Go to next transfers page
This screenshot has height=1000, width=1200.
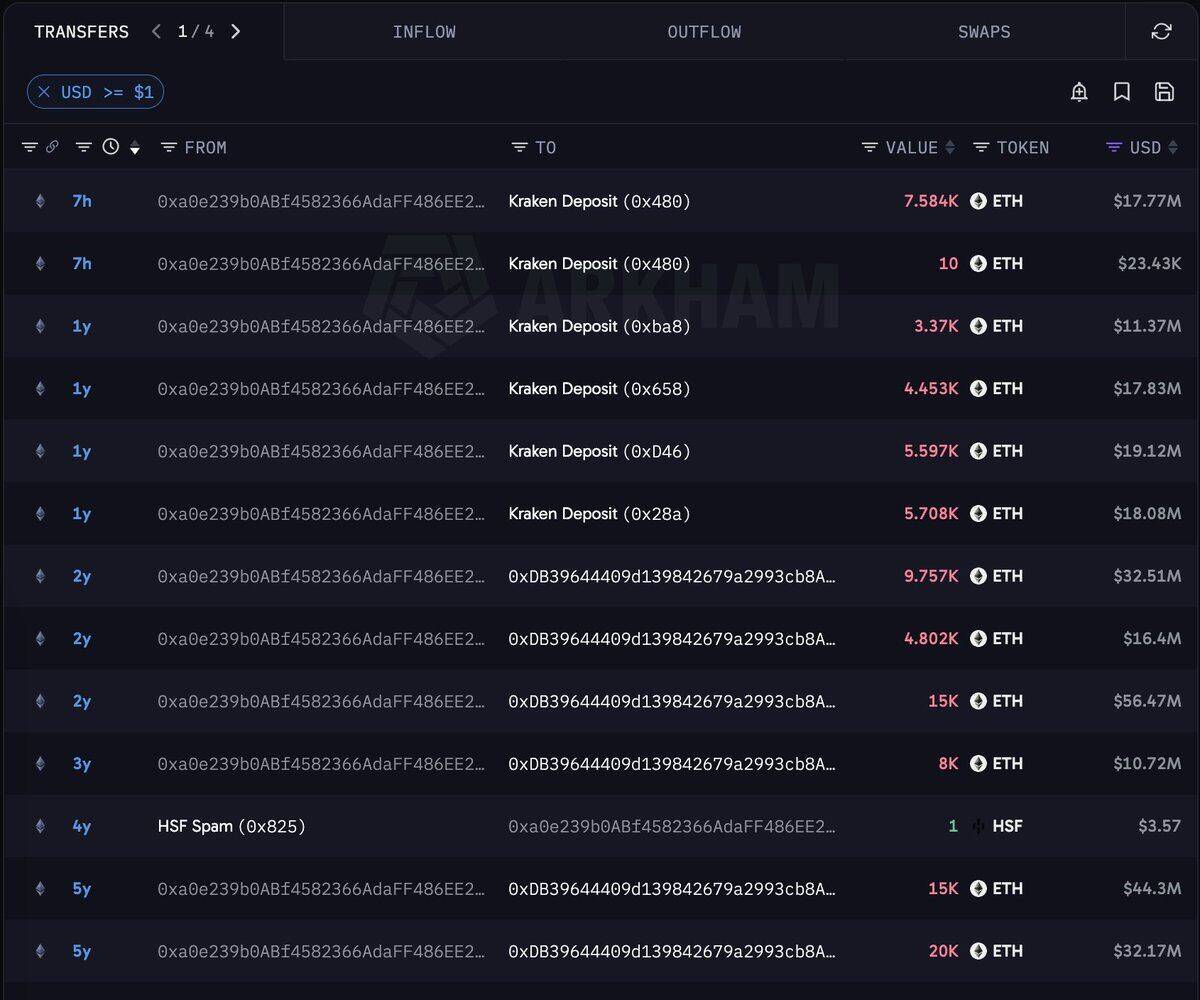tap(235, 31)
